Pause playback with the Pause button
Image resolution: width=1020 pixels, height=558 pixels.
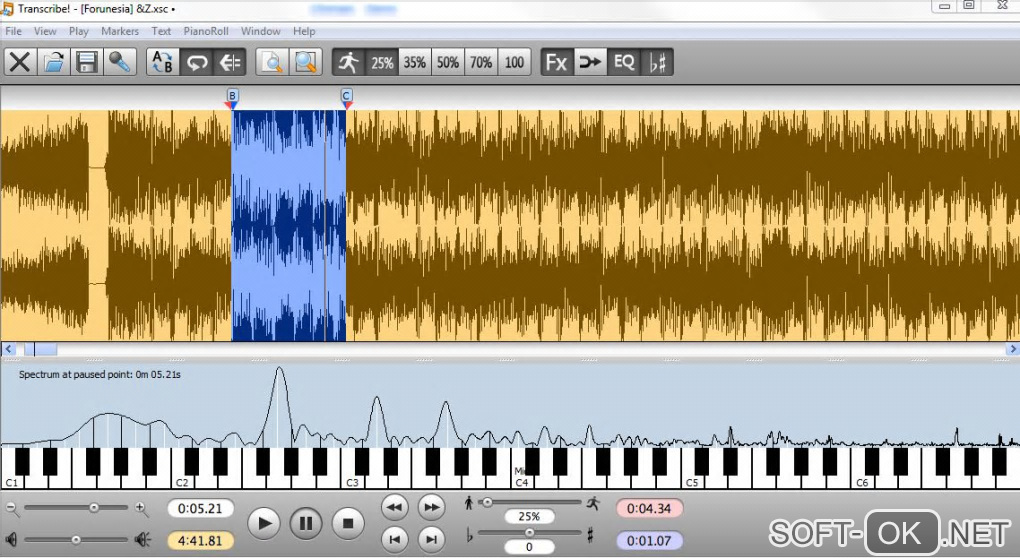pos(306,523)
